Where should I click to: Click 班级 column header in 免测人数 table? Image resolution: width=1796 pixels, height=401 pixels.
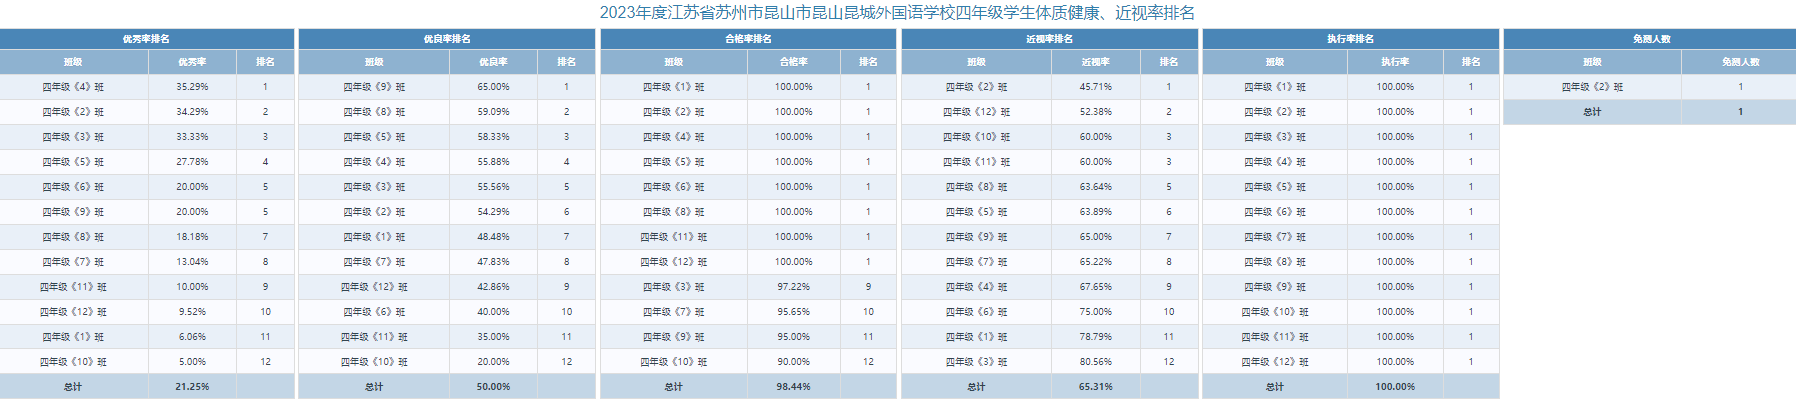(1592, 62)
